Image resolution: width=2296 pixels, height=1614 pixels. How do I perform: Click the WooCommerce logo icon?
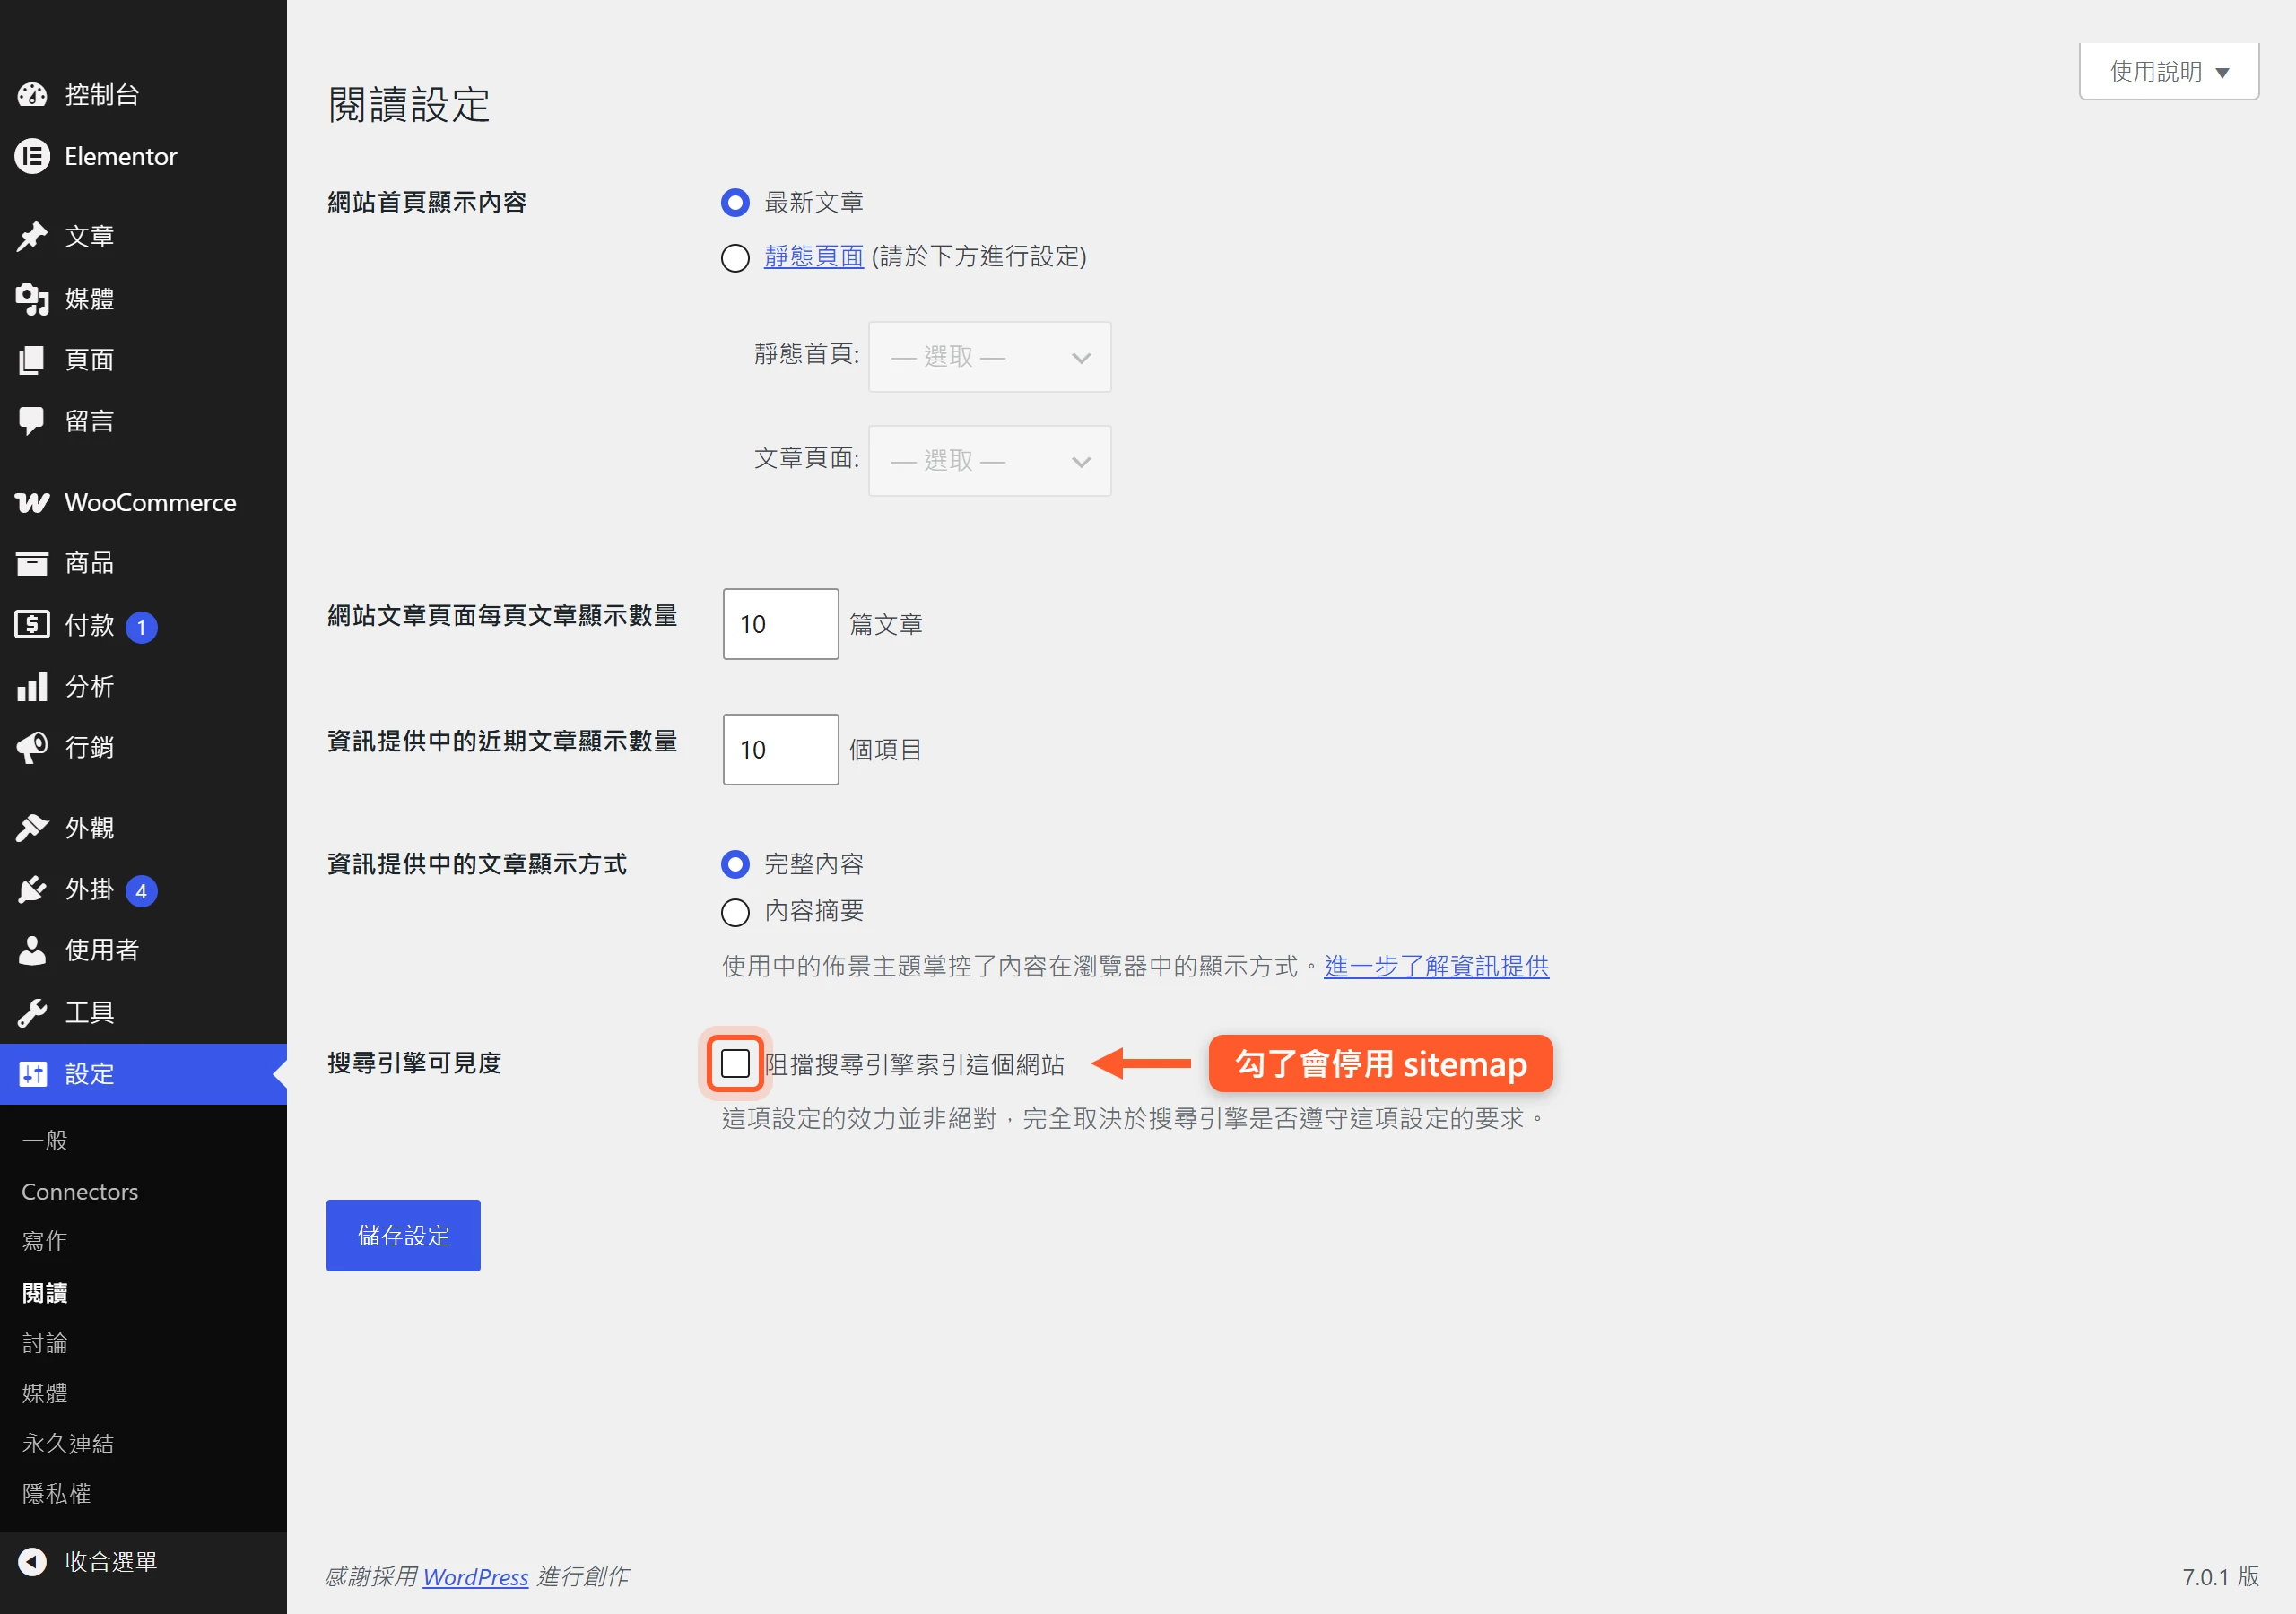(32, 502)
